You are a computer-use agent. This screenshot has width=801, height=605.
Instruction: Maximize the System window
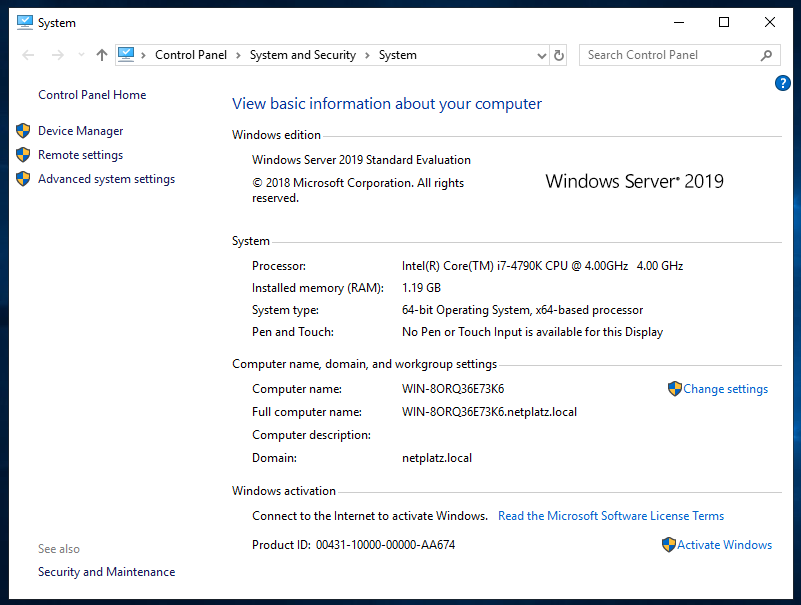pyautogui.click(x=724, y=22)
